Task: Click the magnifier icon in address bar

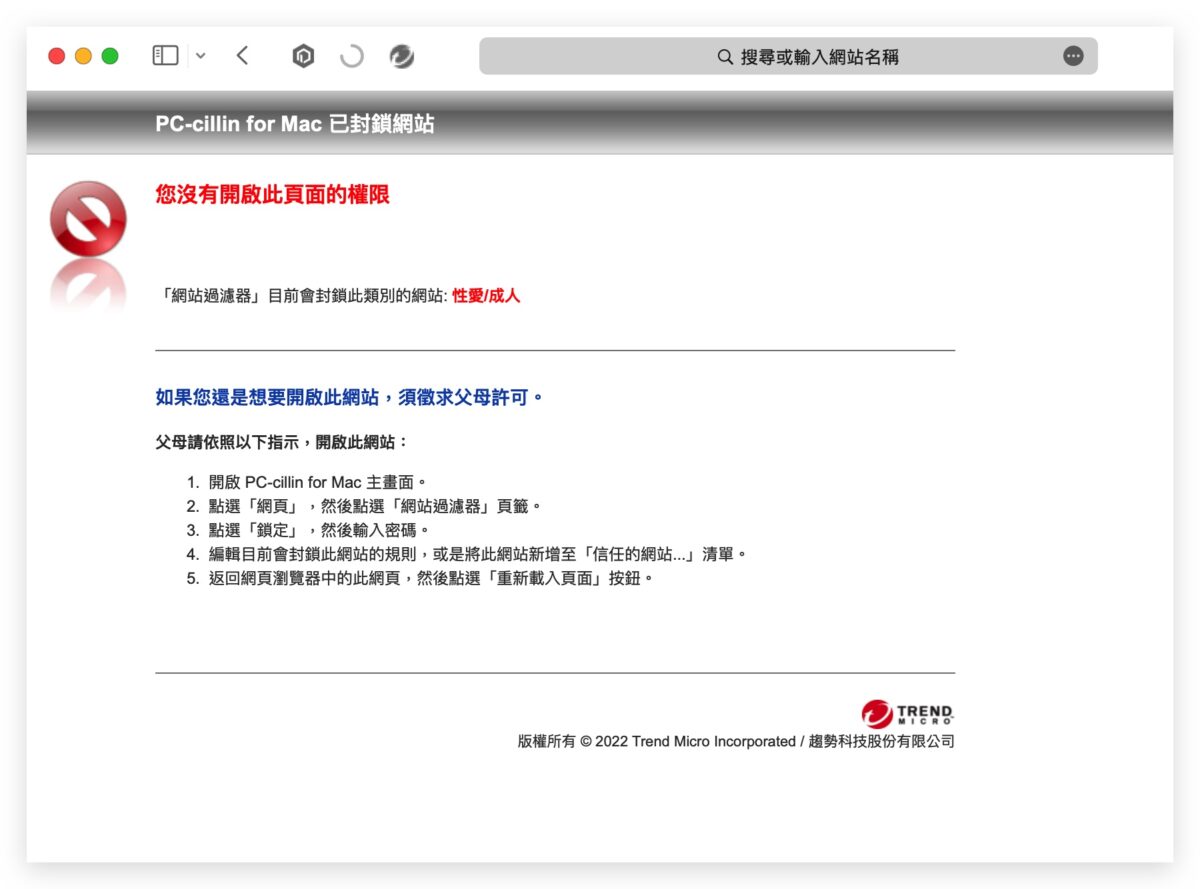Action: [726, 57]
